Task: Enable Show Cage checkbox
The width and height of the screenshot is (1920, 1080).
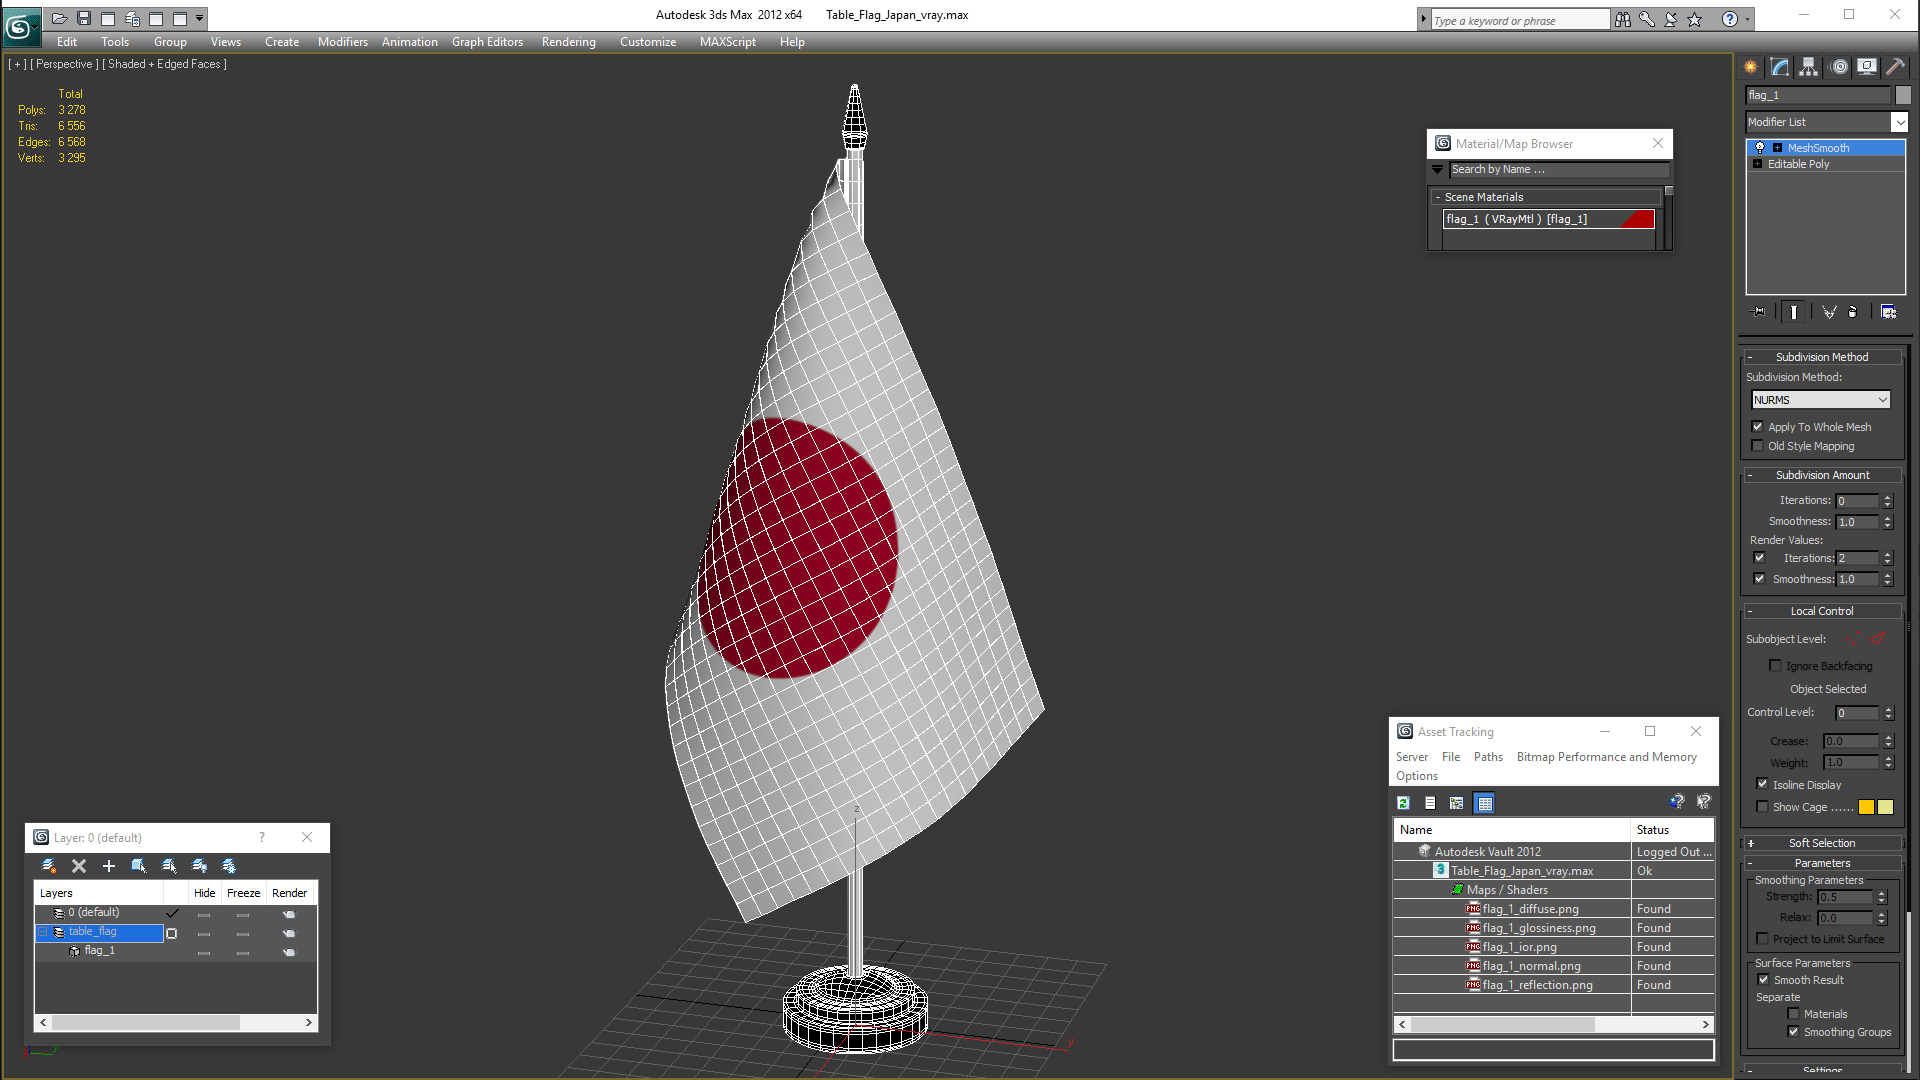Action: coord(1763,807)
